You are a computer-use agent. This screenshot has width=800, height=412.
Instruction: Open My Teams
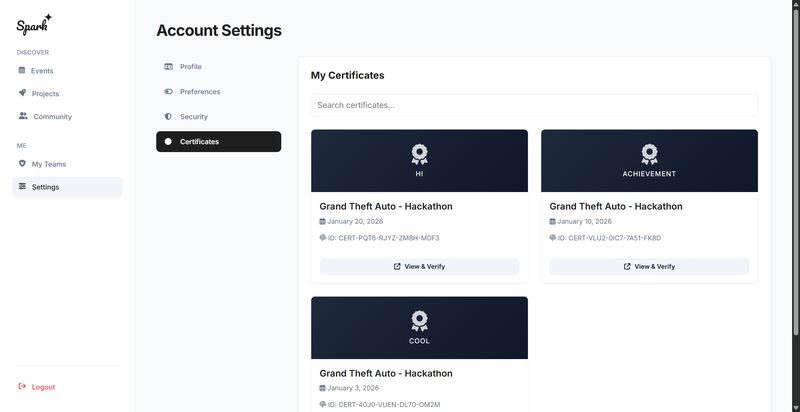pyautogui.click(x=67, y=164)
